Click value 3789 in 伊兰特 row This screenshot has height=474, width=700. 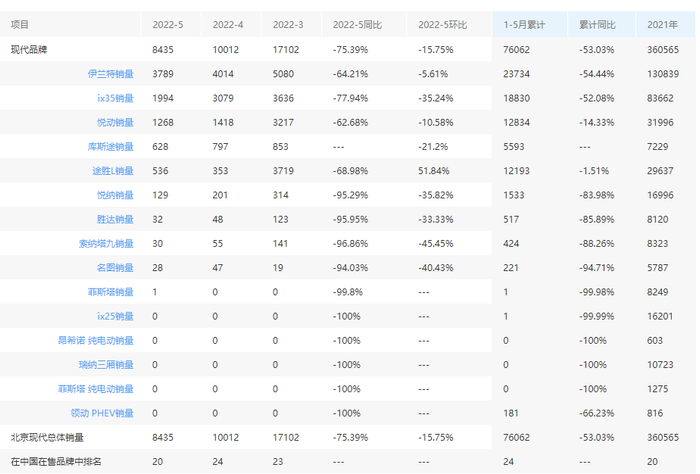coord(163,74)
